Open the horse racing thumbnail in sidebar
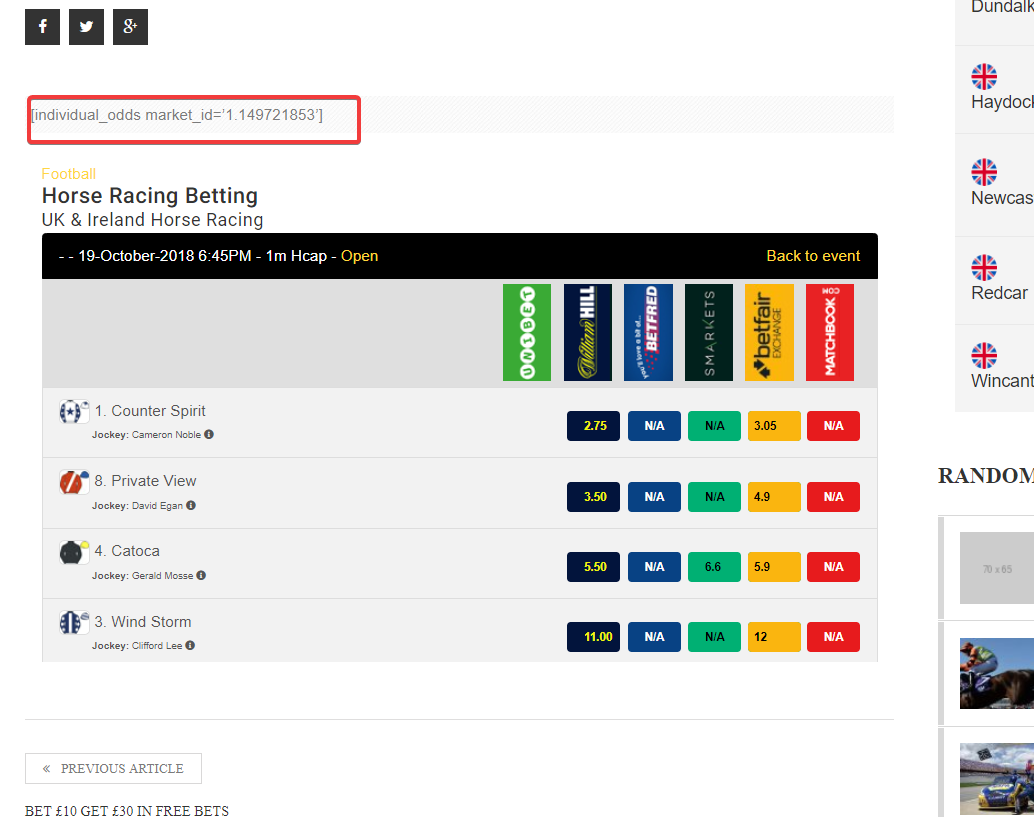 pos(996,673)
